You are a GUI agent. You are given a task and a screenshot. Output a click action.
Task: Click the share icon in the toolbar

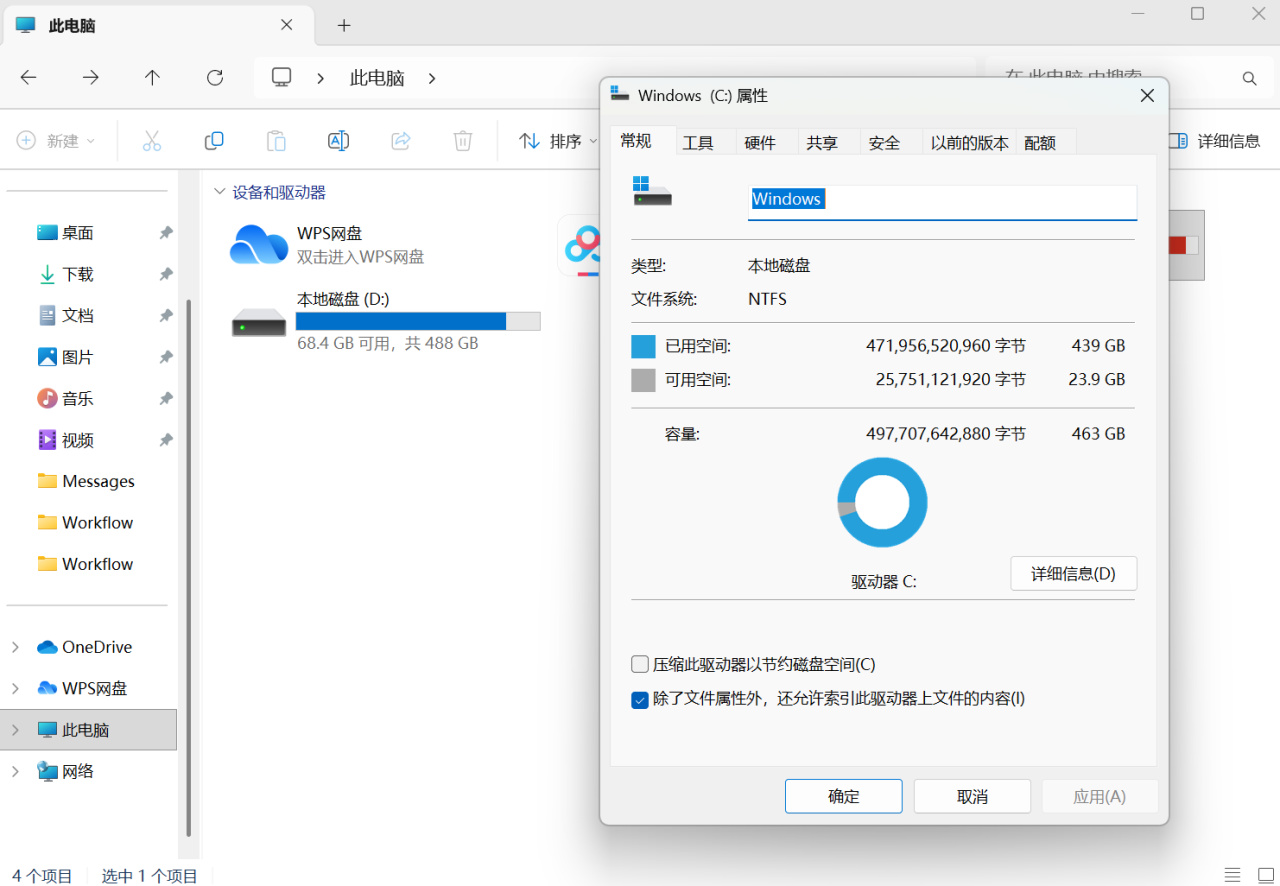(401, 141)
